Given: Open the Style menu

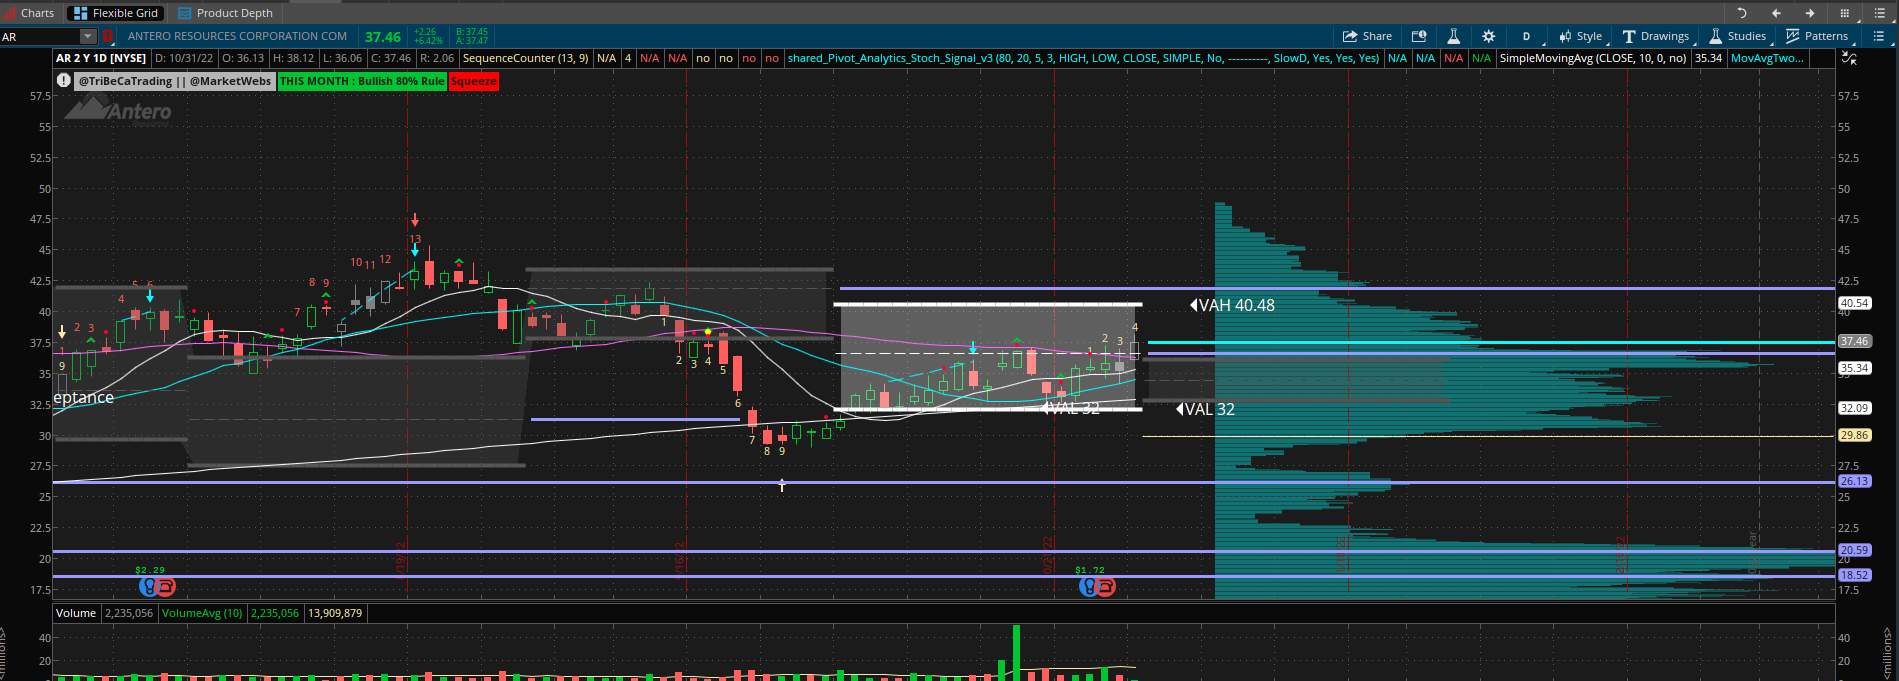Looking at the screenshot, I should click(1580, 36).
